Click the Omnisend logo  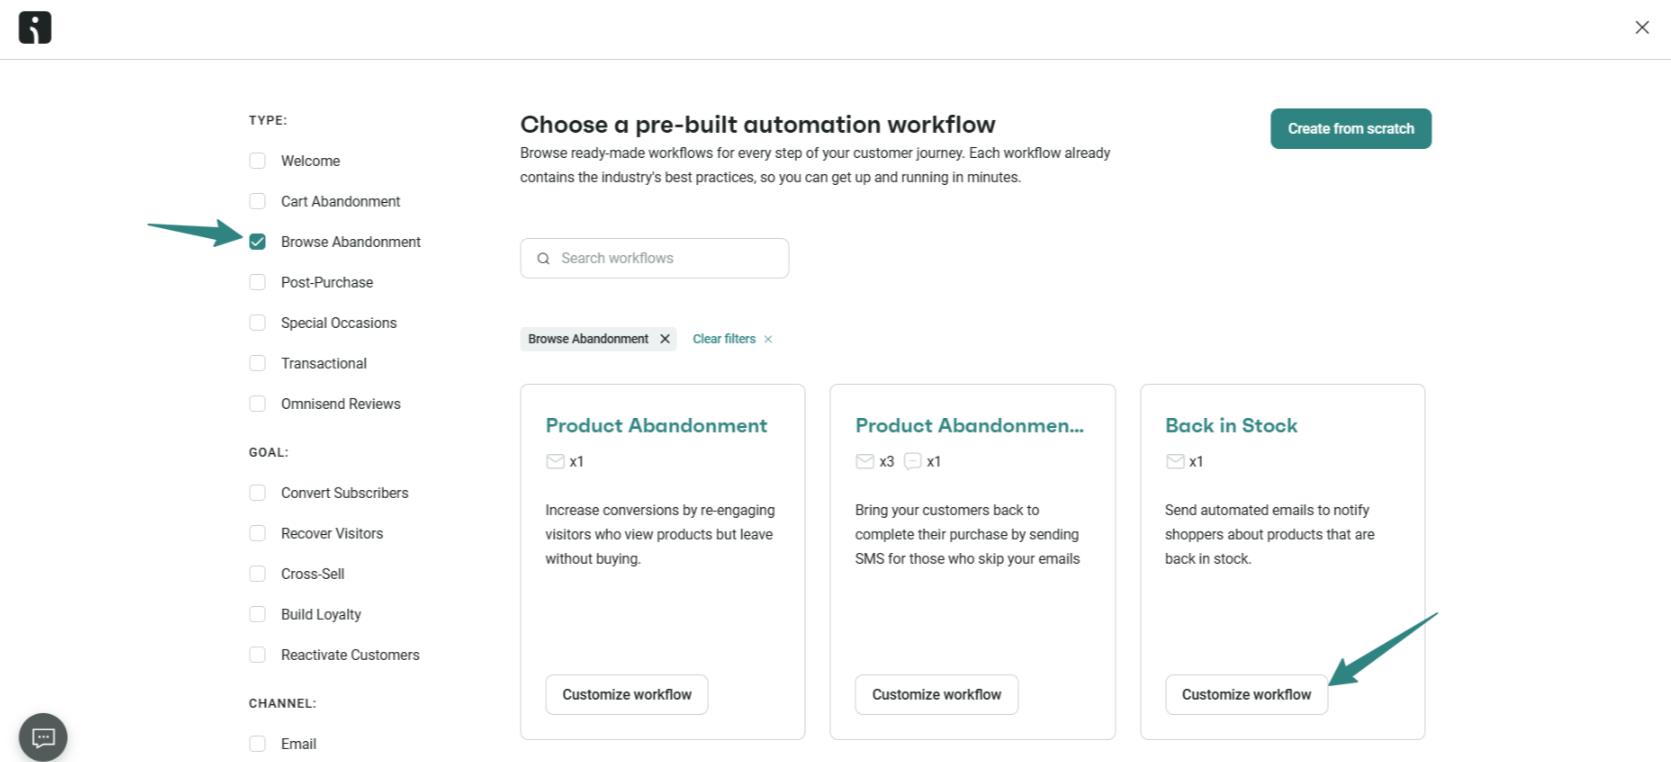pyautogui.click(x=34, y=27)
